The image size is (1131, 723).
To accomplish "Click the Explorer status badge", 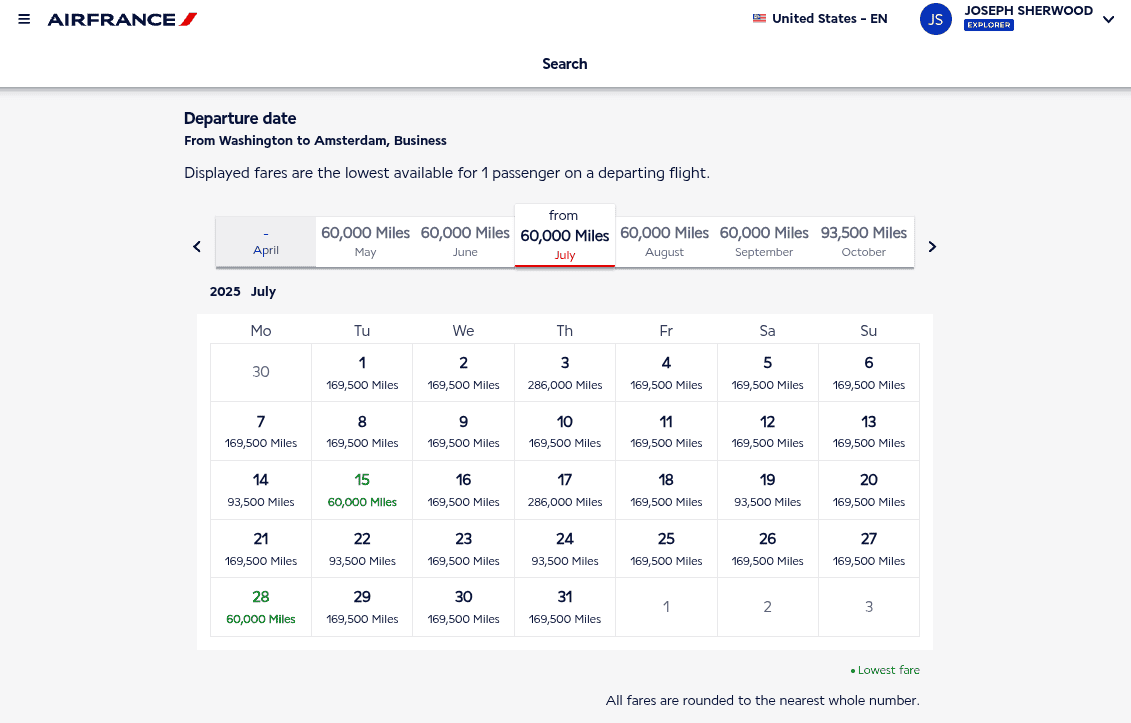I will pyautogui.click(x=988, y=24).
